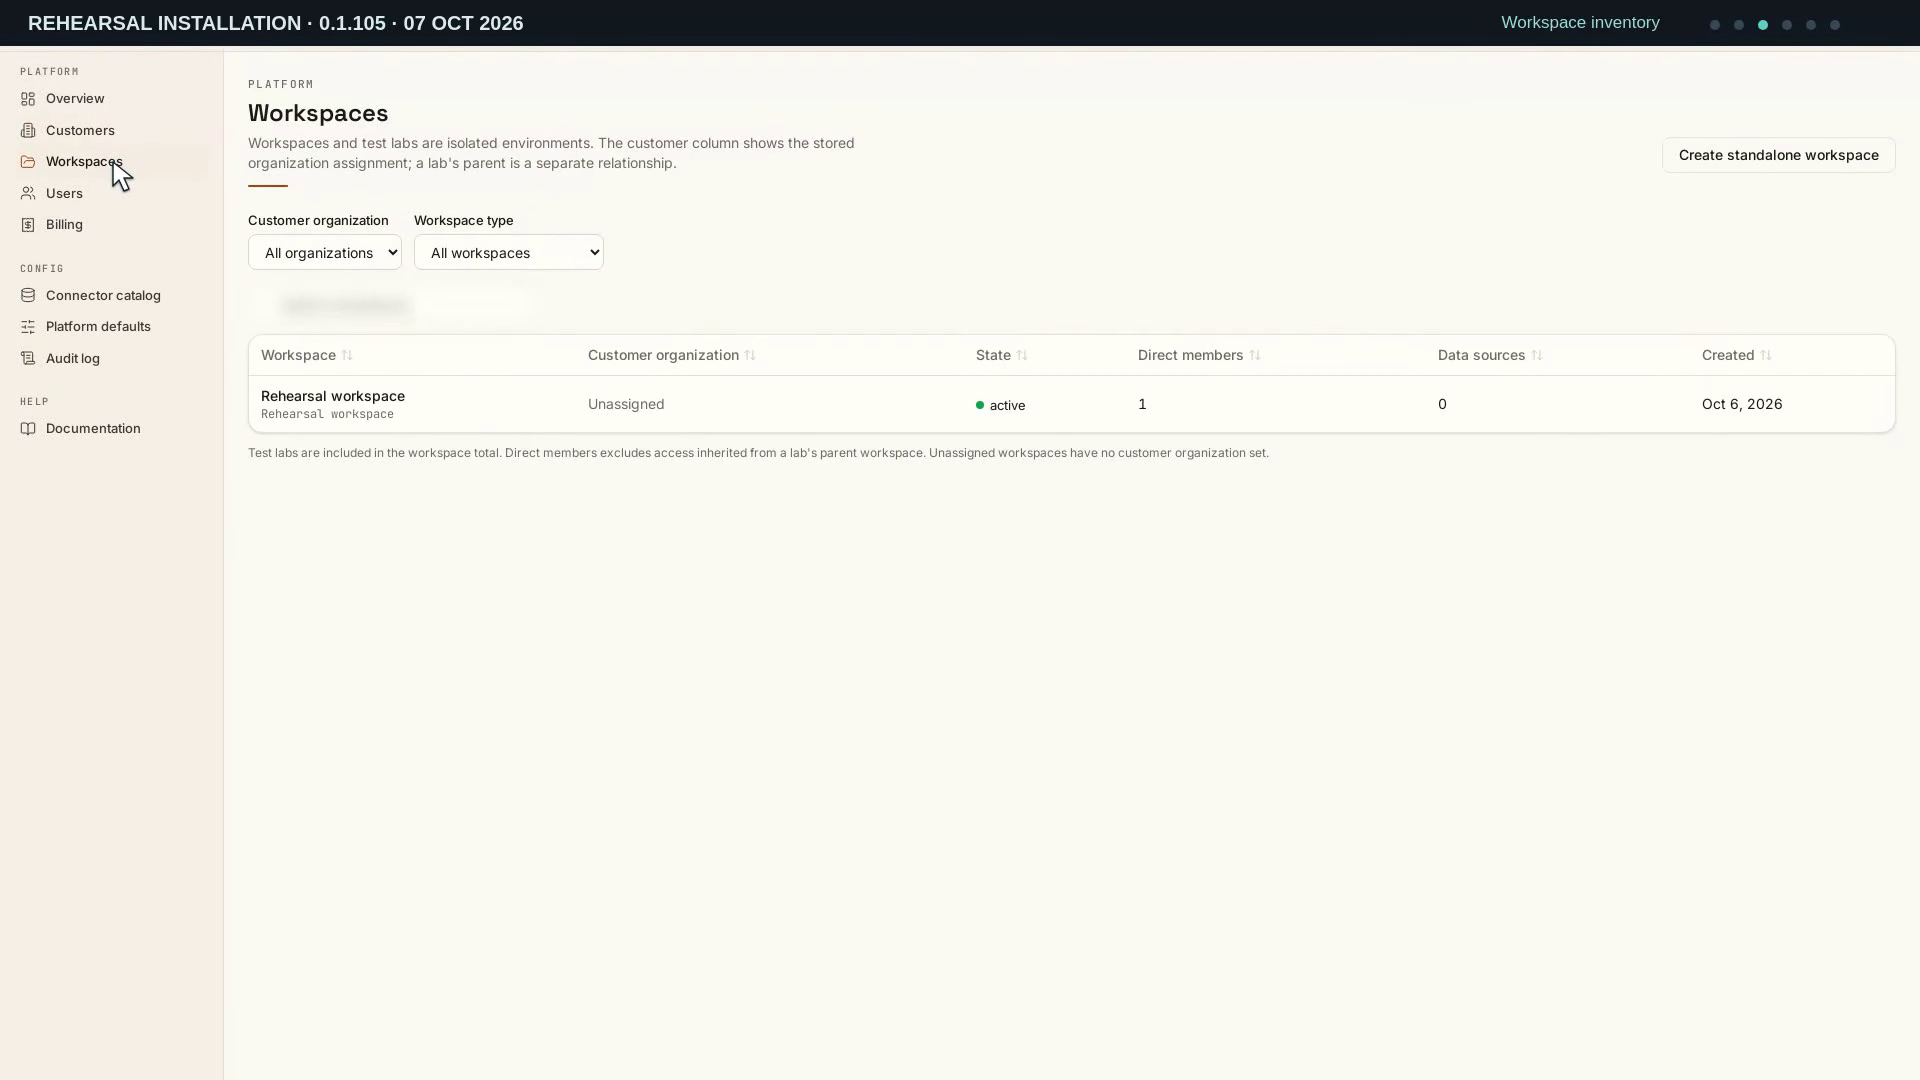The image size is (1920, 1080).
Task: Open Customers section in sidebar
Action: click(80, 131)
